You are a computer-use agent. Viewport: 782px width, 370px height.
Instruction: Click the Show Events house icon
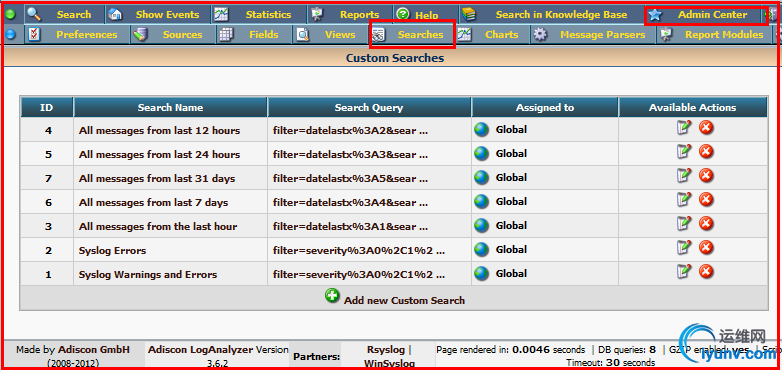pos(115,15)
